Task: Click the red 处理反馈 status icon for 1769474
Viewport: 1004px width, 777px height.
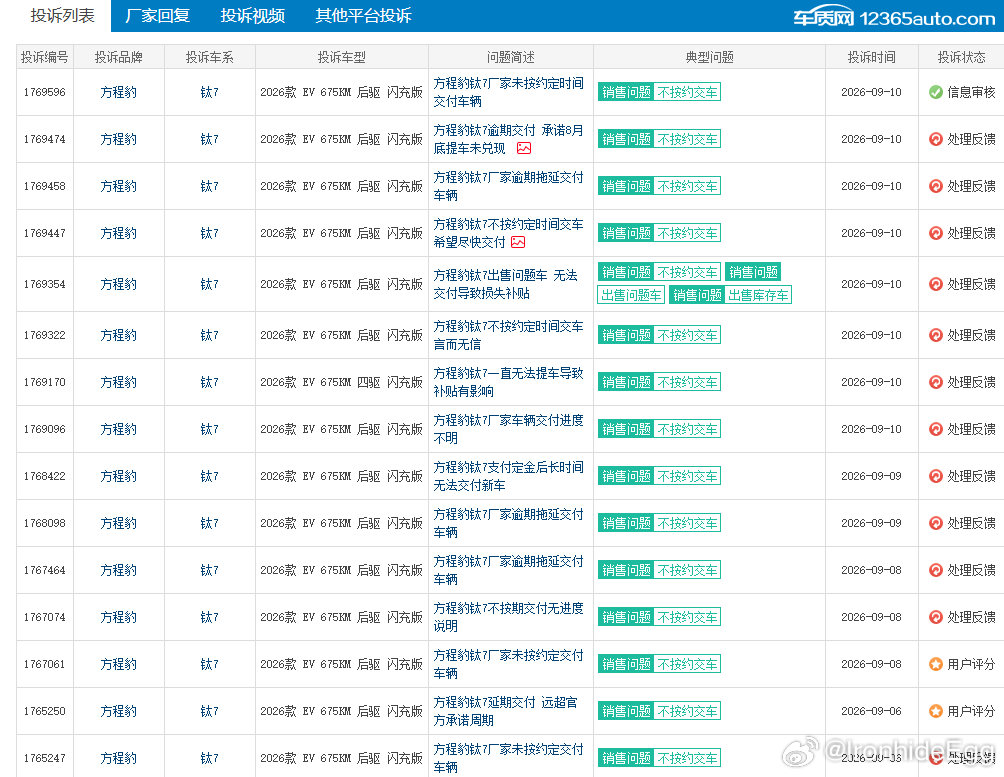Action: click(x=935, y=139)
